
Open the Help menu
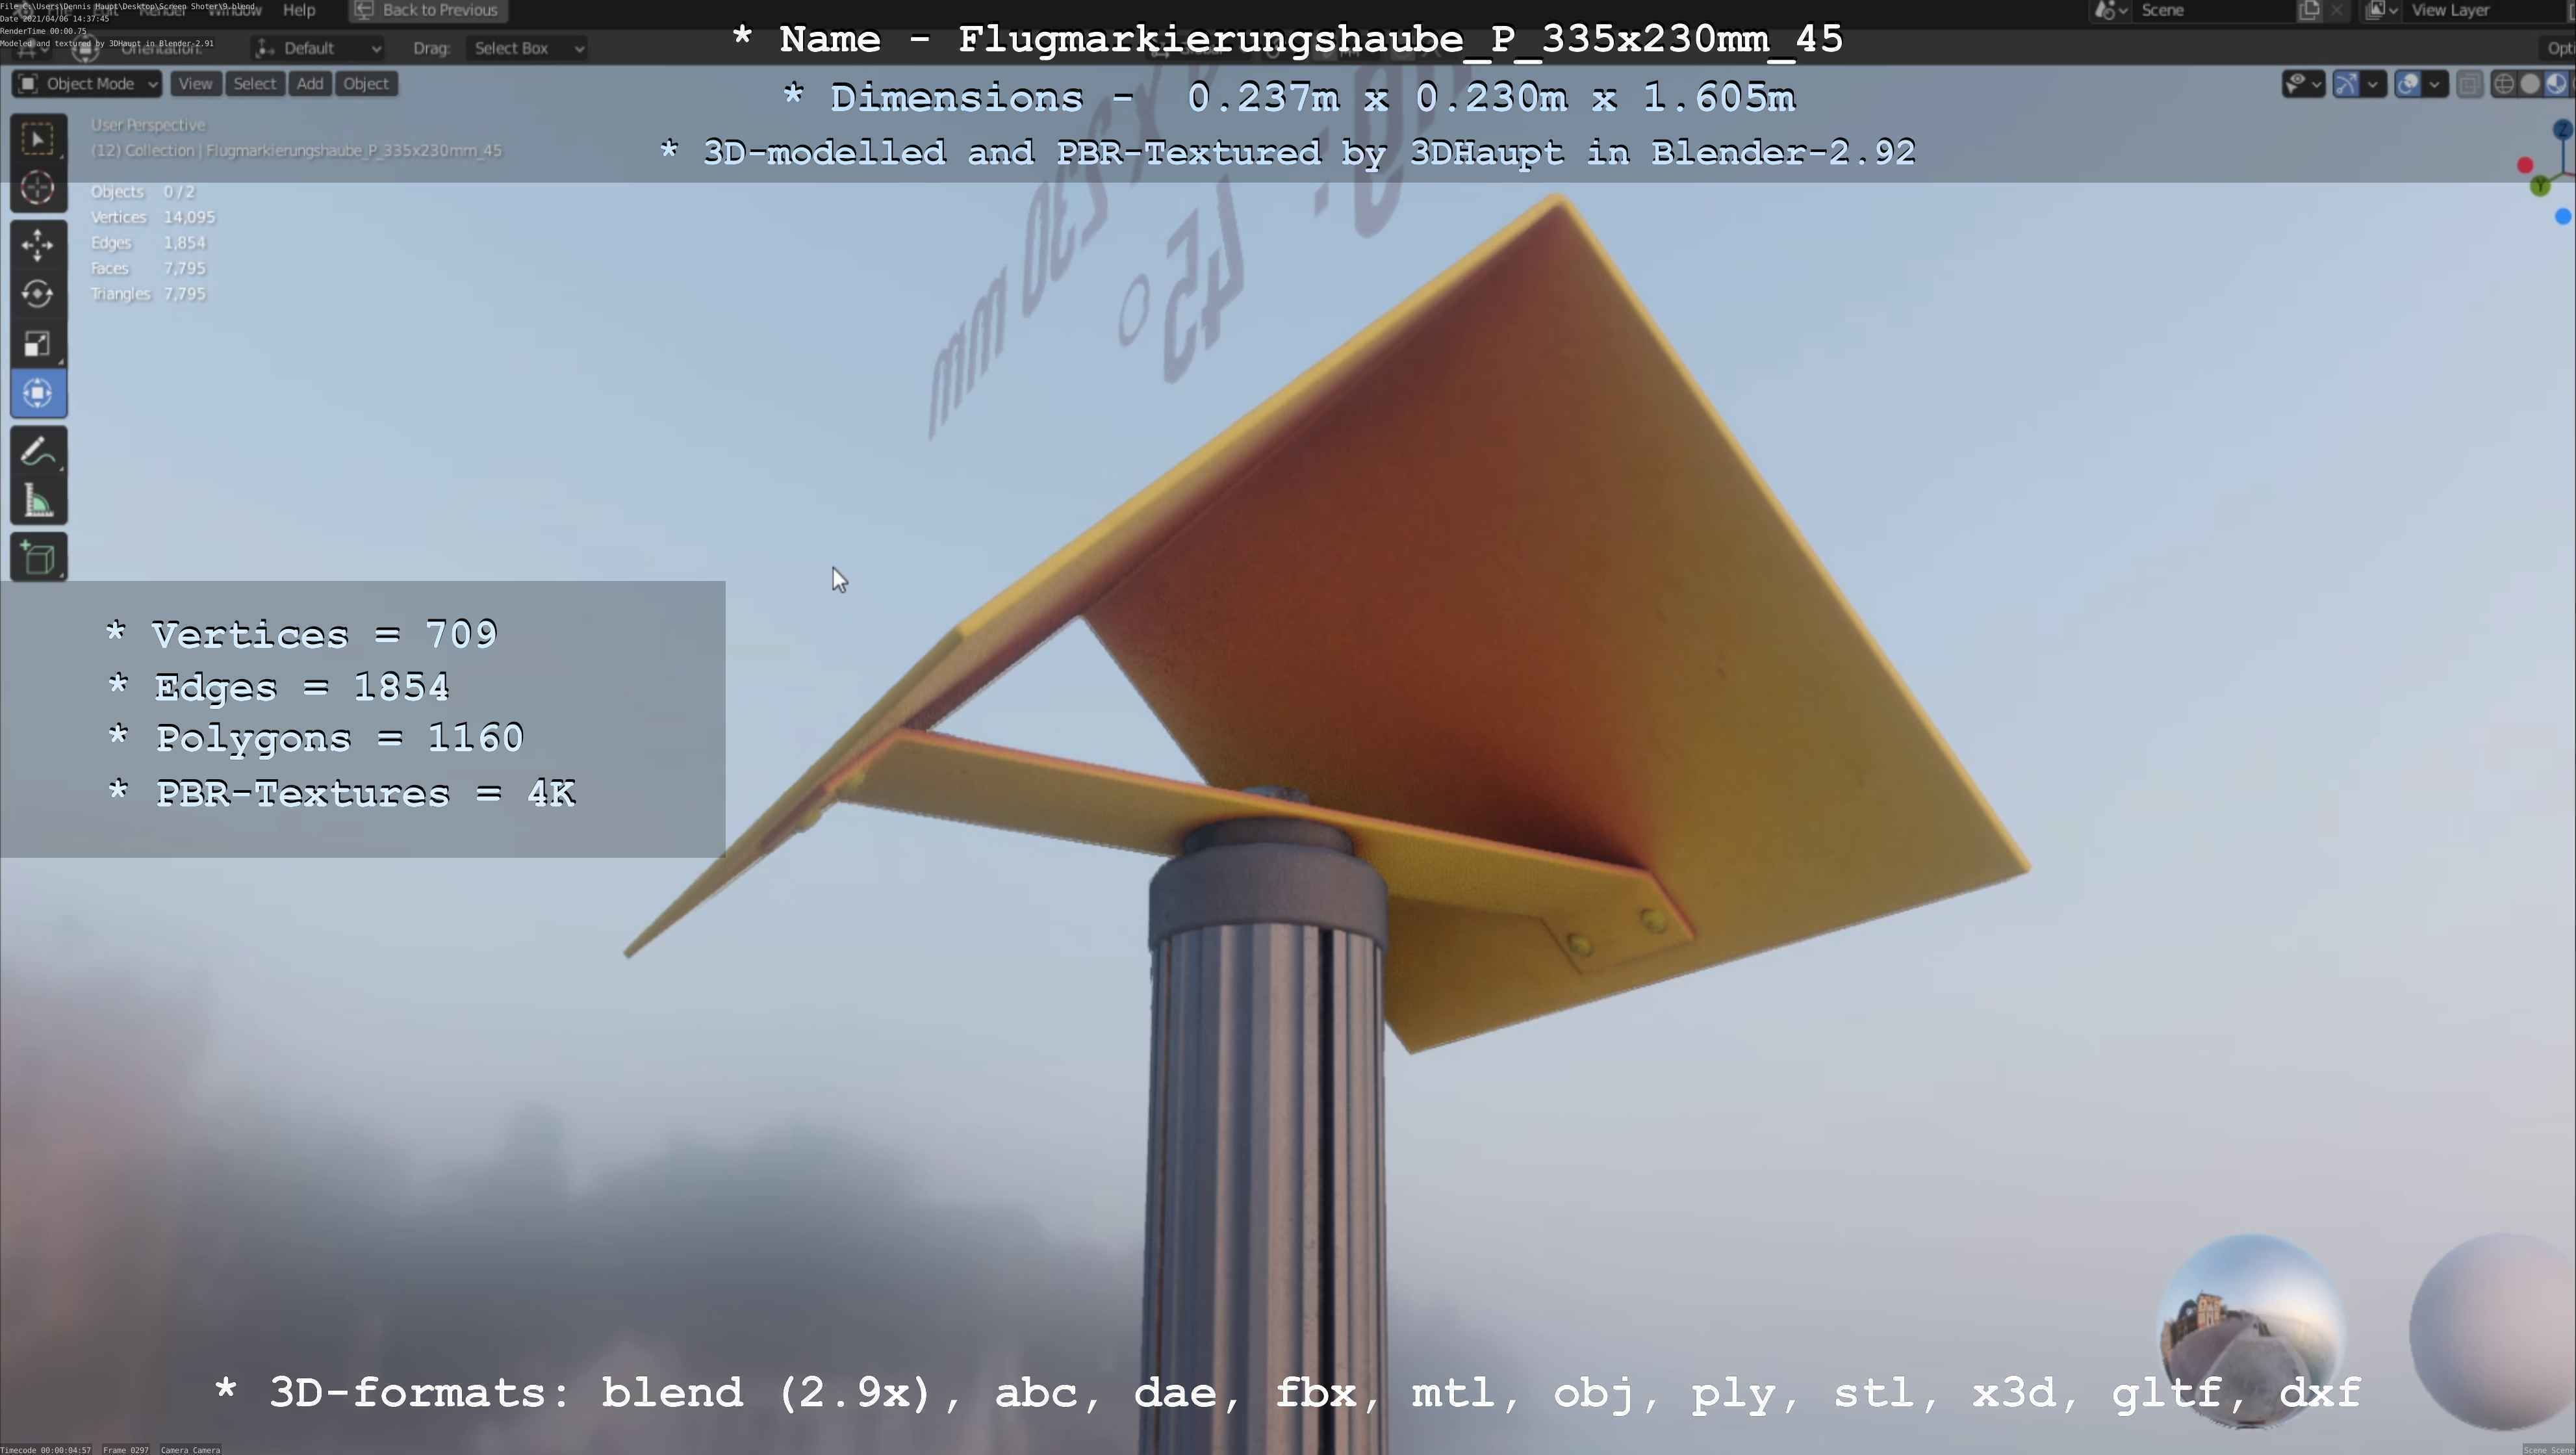point(299,10)
